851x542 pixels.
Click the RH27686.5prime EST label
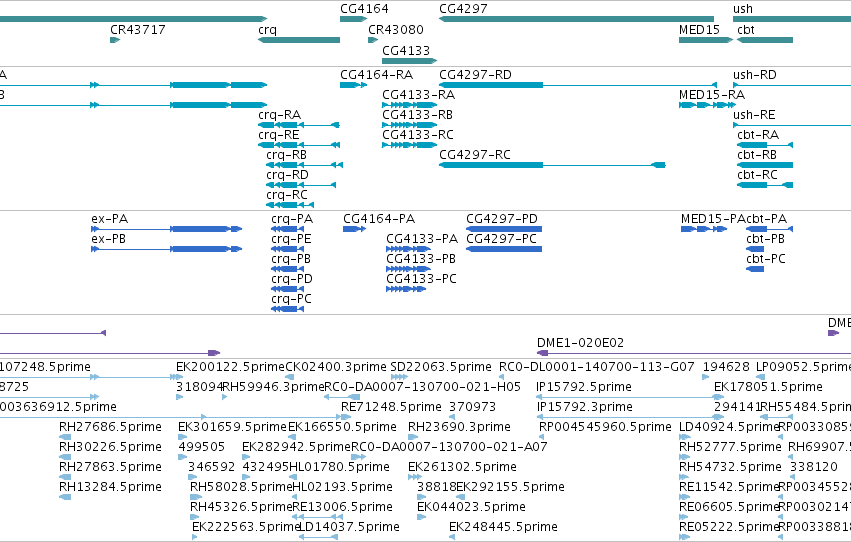[111, 427]
